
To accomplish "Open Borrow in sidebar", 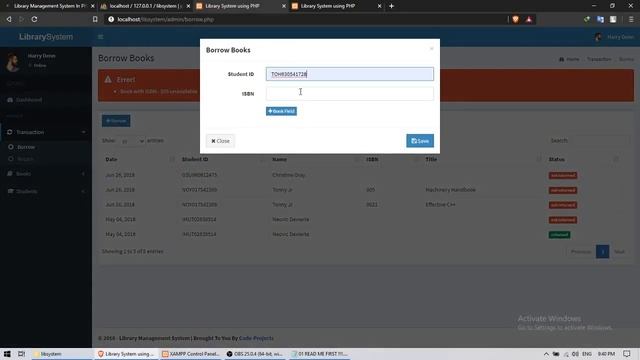I will coord(26,147).
